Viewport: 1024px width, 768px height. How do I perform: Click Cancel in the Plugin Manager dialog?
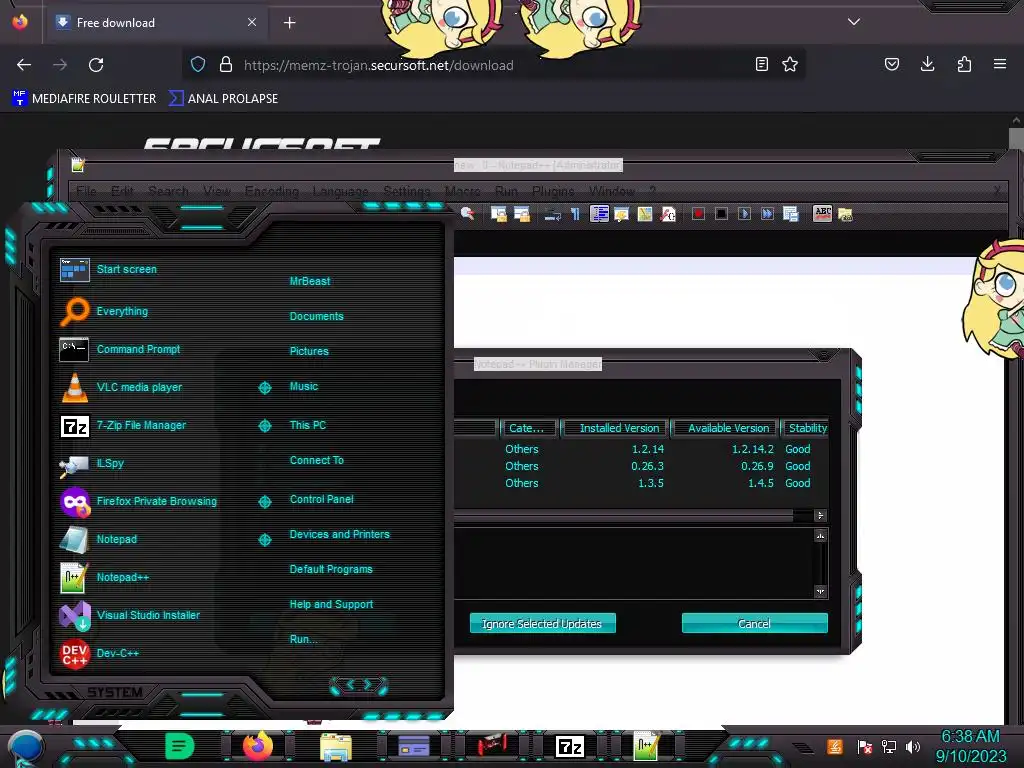[x=754, y=624]
